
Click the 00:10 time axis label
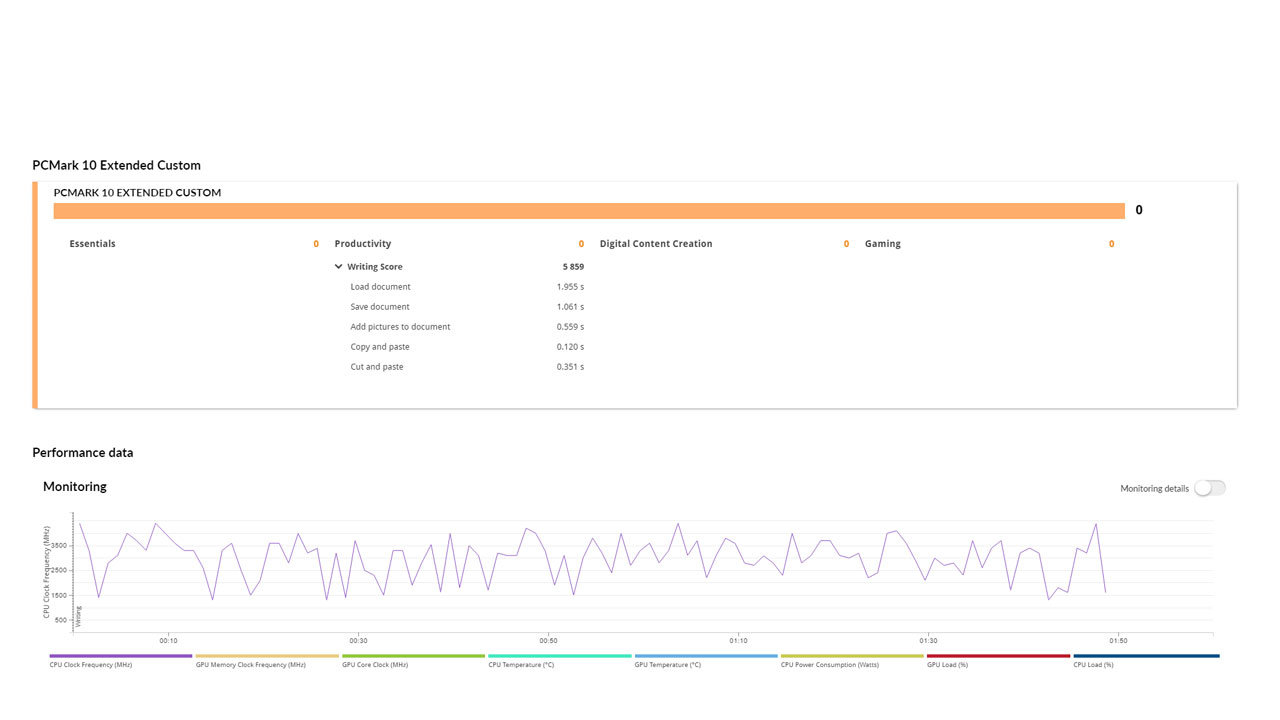169,641
